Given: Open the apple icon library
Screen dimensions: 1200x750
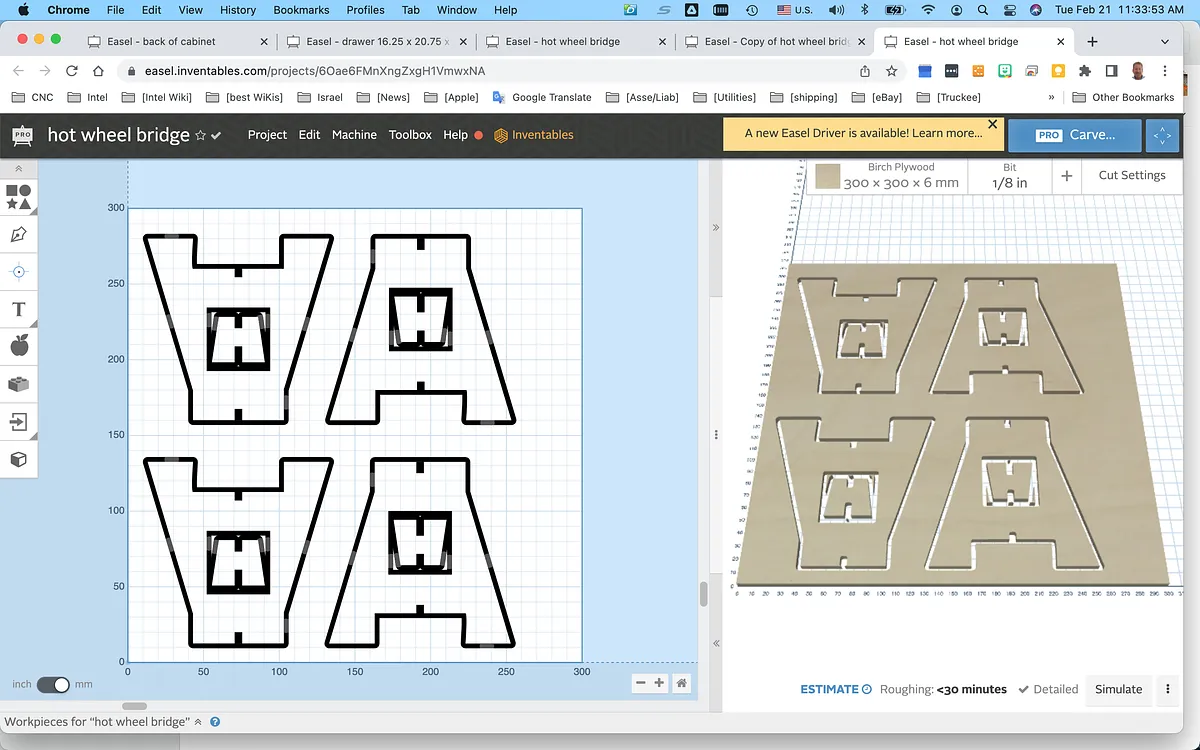Looking at the screenshot, I should [18, 347].
